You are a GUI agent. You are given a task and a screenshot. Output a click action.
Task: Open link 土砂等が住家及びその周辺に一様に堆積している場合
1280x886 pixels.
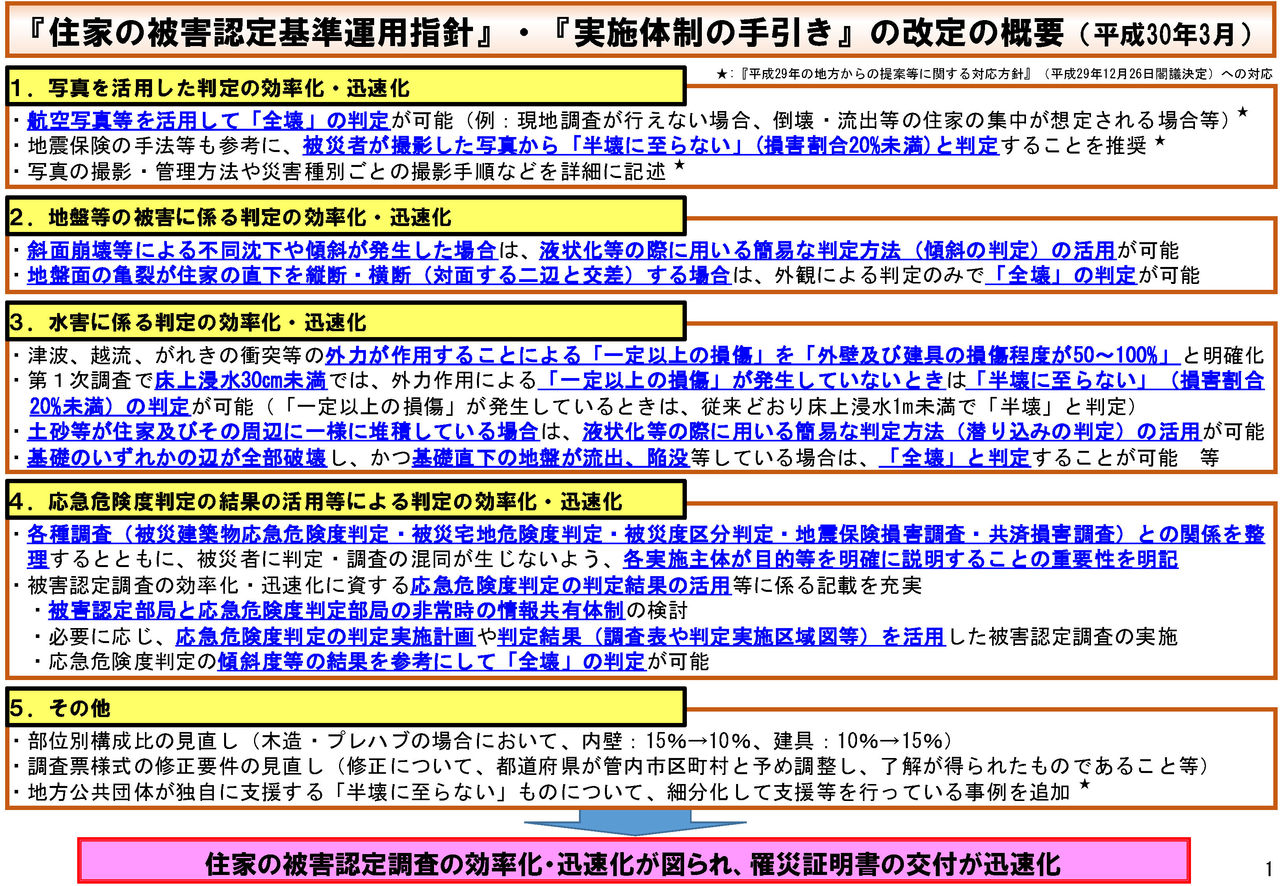[x=283, y=432]
